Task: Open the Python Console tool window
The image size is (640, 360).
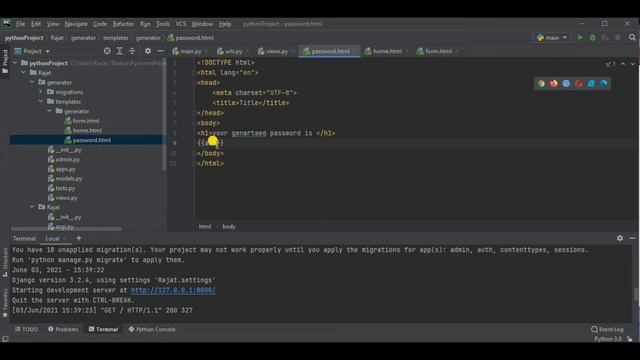Action: [x=152, y=329]
